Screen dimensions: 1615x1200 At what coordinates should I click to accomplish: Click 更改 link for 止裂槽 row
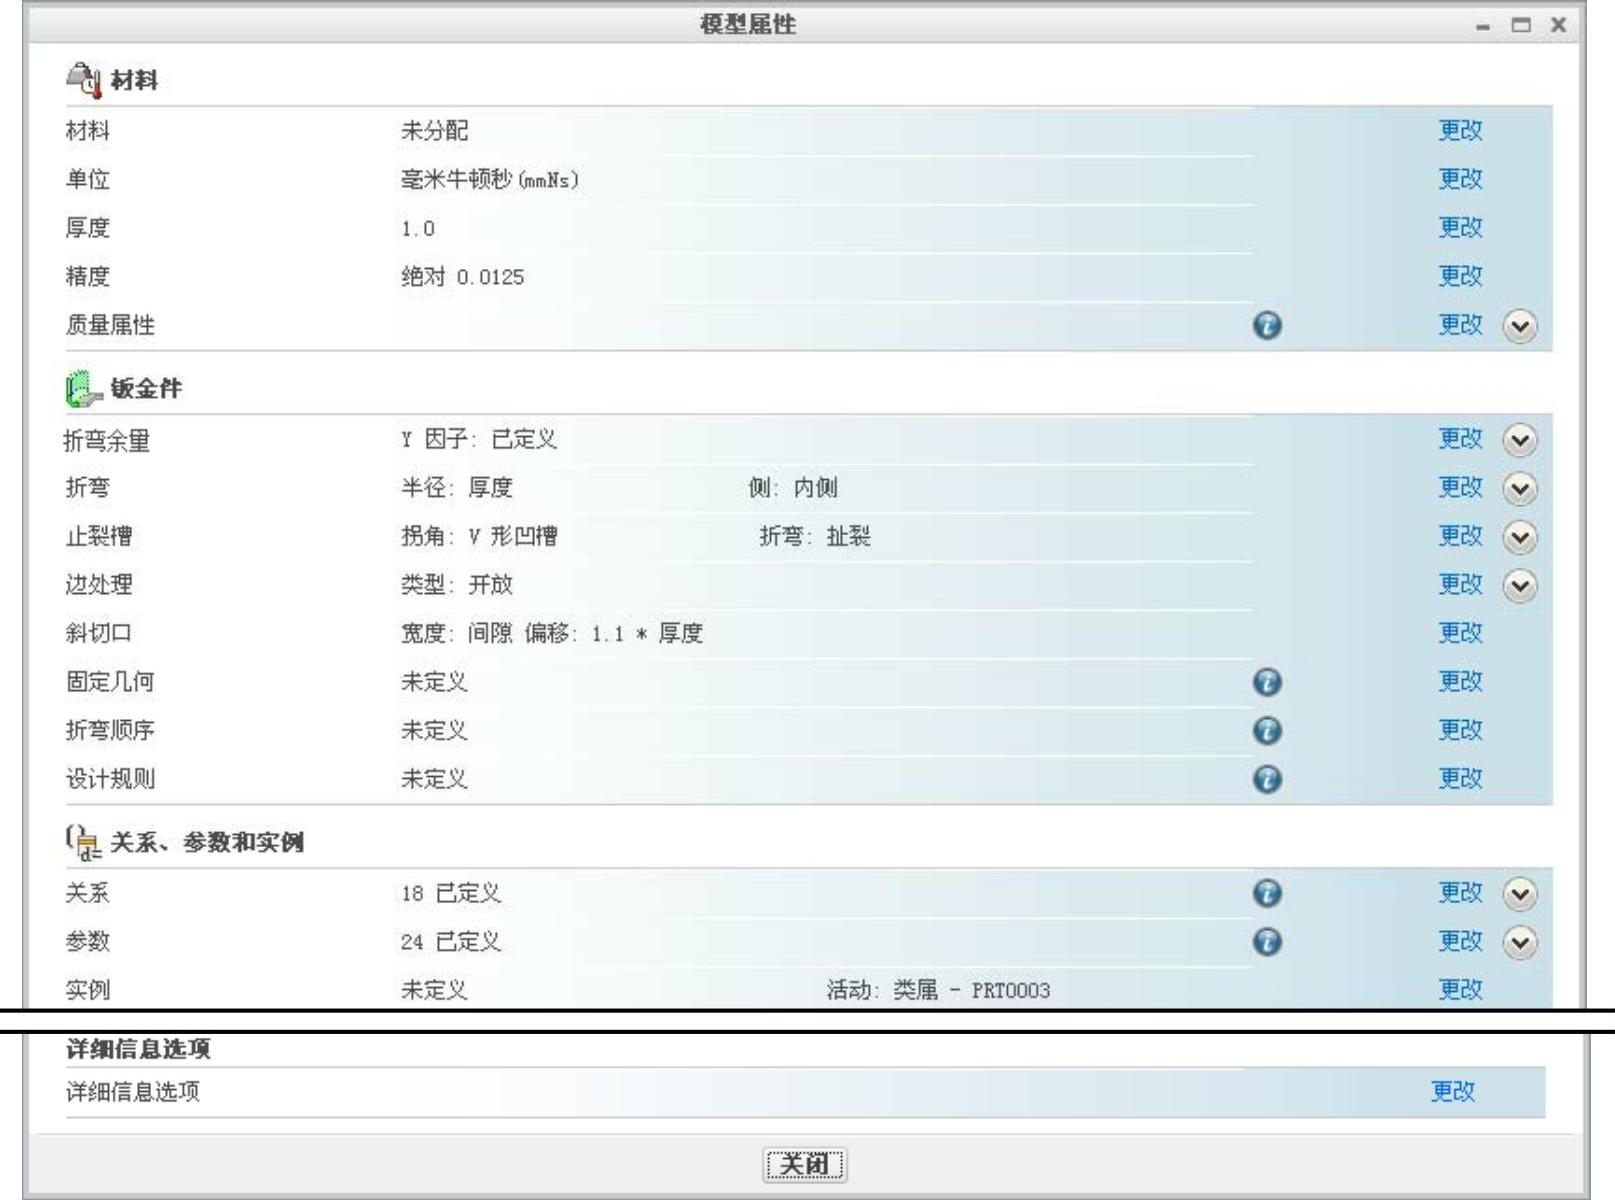click(x=1460, y=536)
